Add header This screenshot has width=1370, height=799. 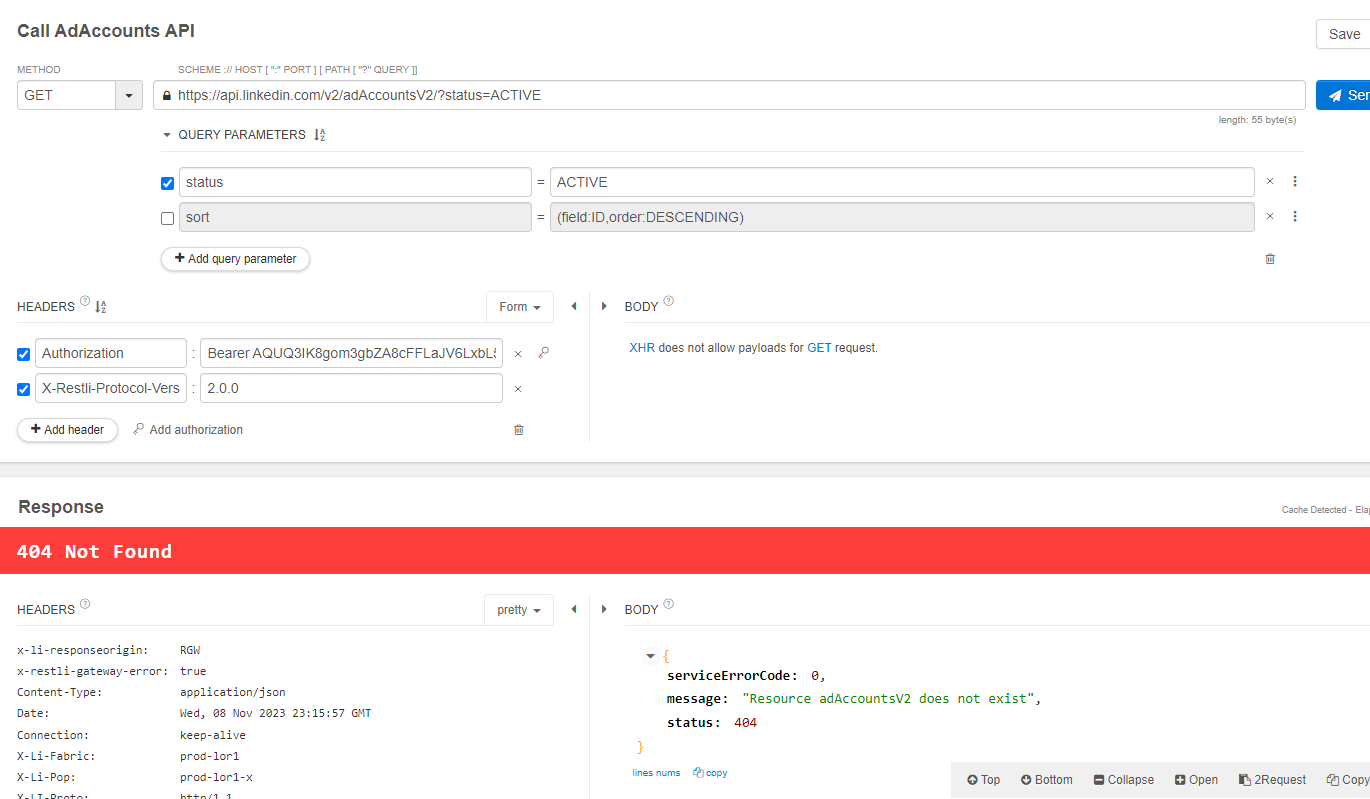click(68, 430)
